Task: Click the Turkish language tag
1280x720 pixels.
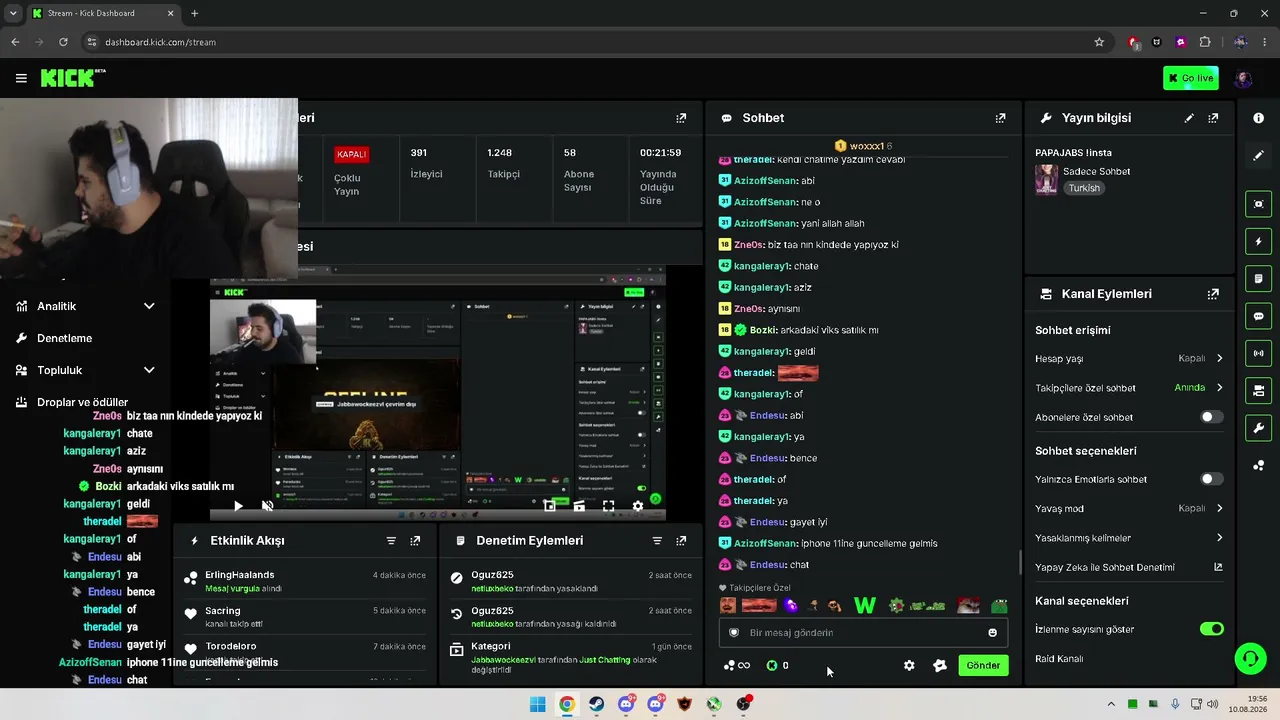Action: click(x=1084, y=188)
